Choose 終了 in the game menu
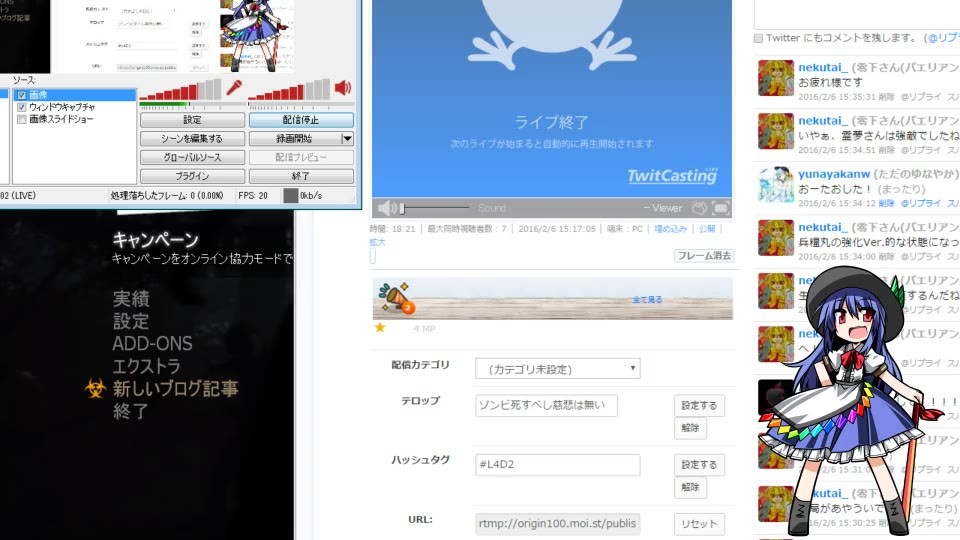Image resolution: width=960 pixels, height=540 pixels. click(x=131, y=411)
